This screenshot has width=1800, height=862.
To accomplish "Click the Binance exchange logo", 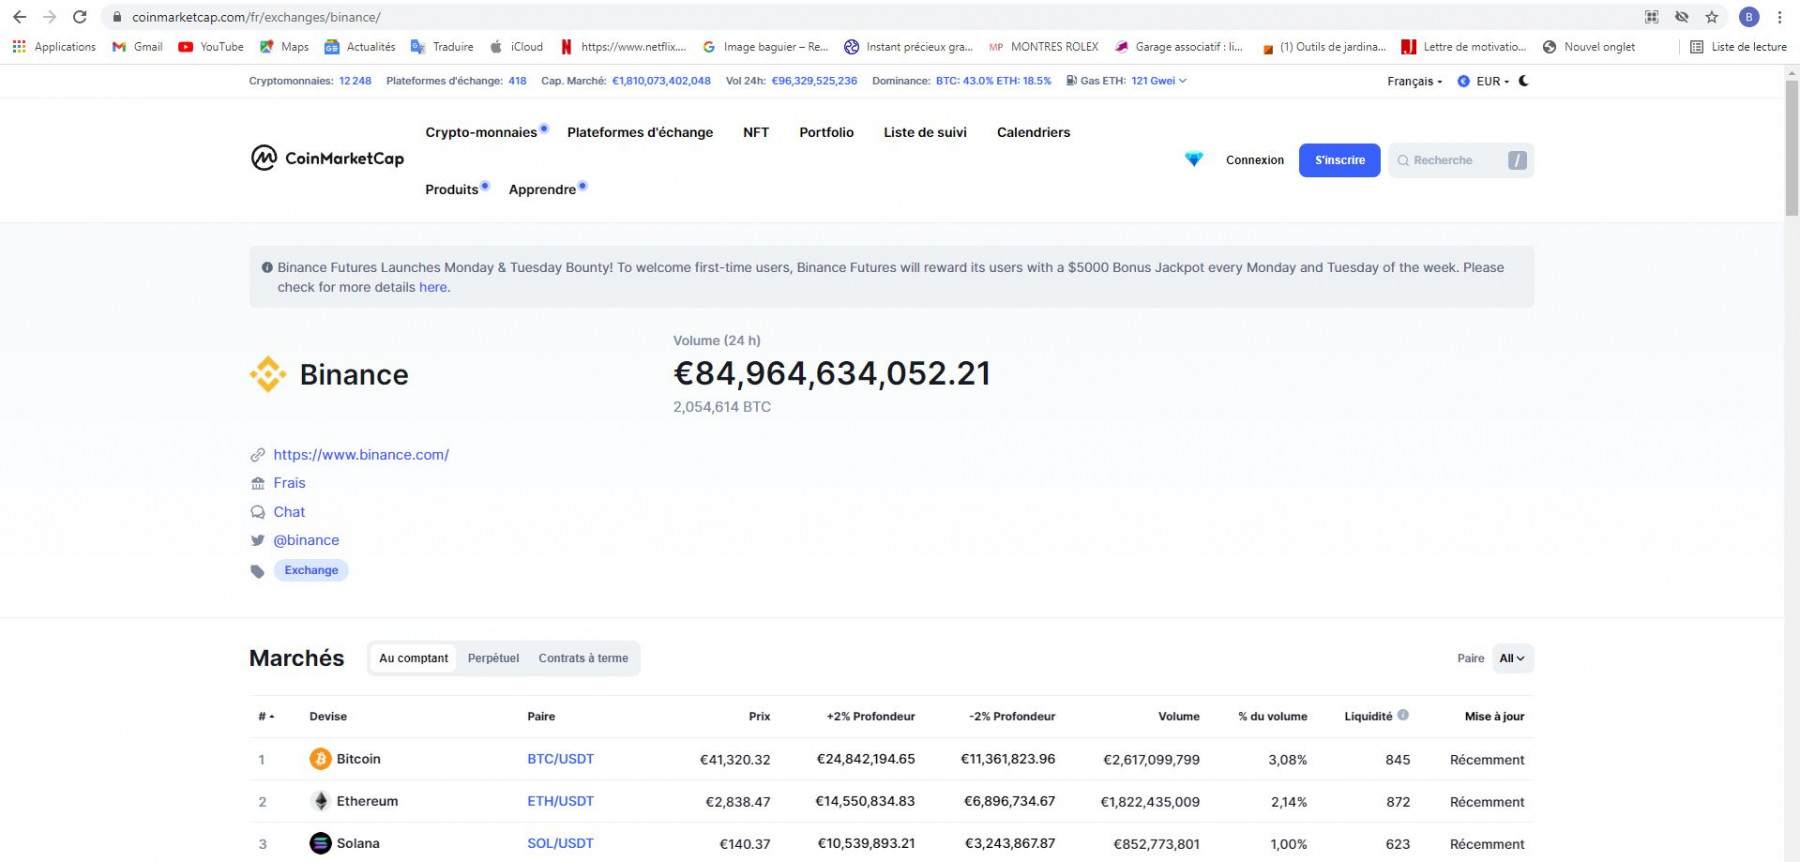I will [268, 375].
